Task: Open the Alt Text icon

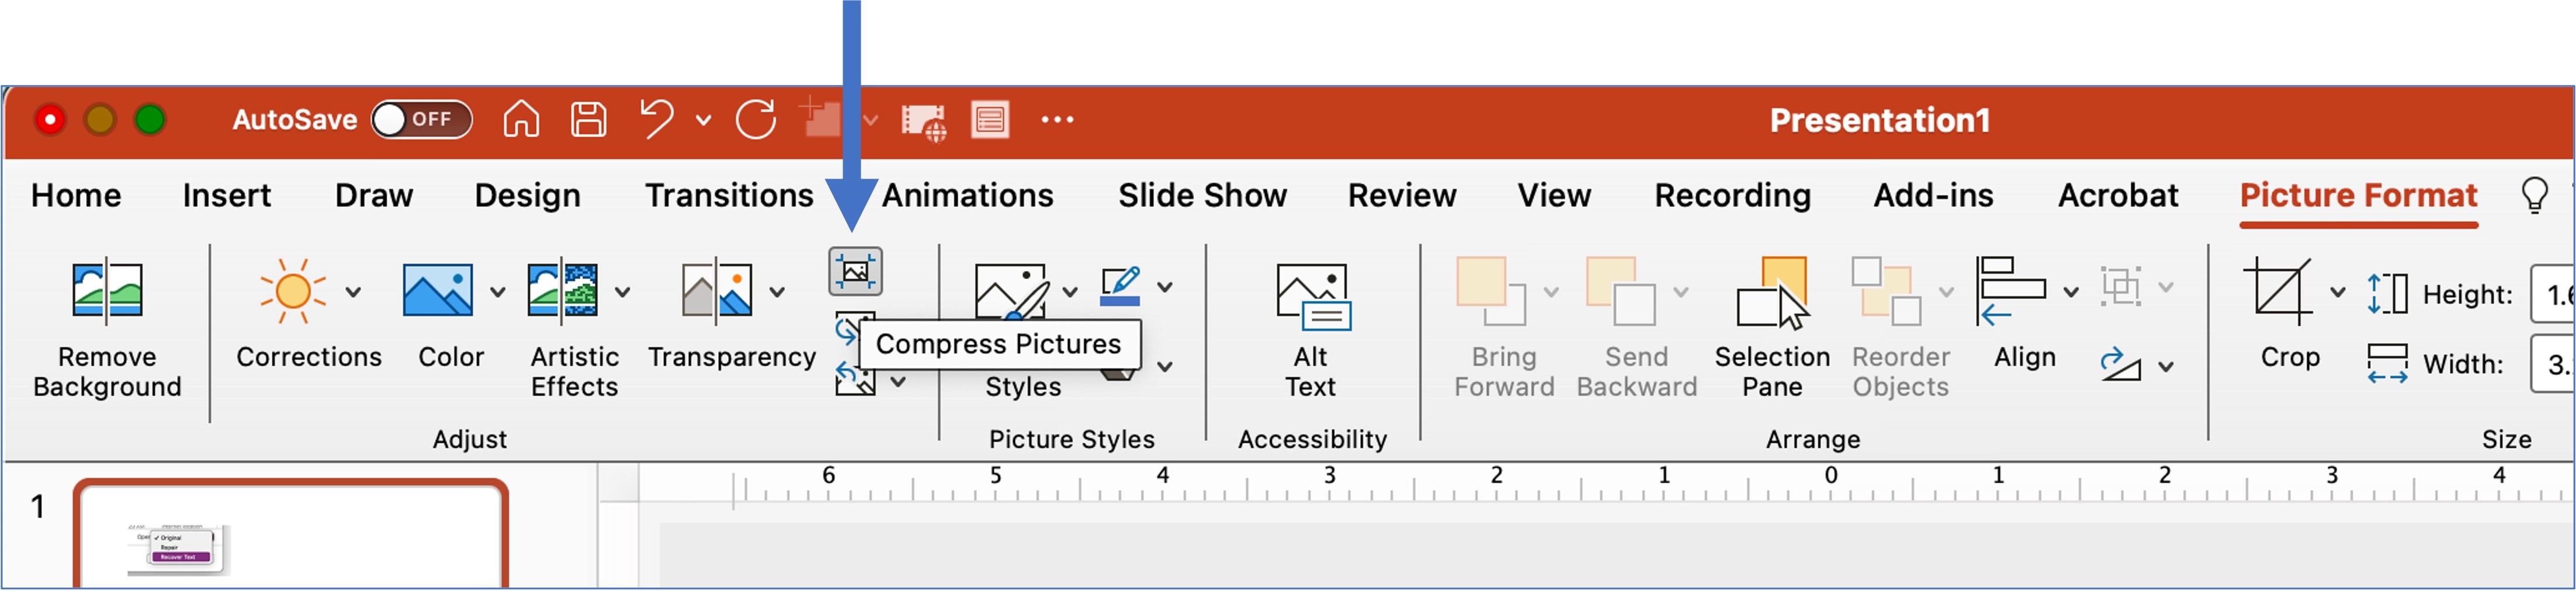Action: [1313, 295]
